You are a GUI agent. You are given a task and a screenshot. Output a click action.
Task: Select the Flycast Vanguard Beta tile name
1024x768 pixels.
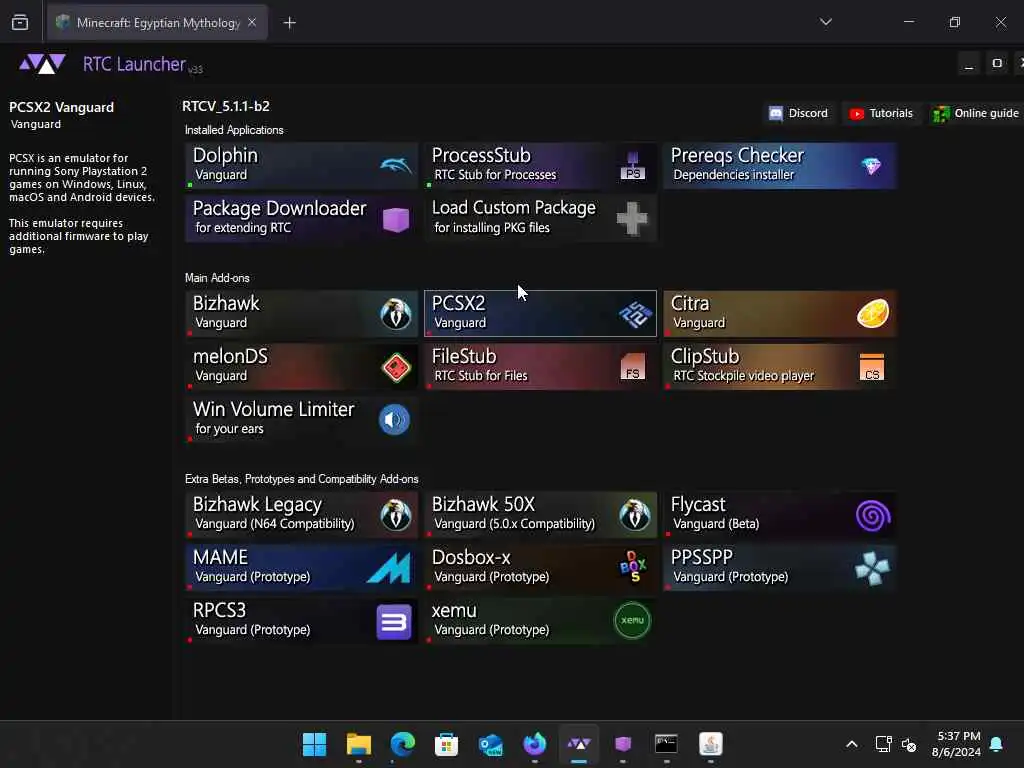point(698,505)
